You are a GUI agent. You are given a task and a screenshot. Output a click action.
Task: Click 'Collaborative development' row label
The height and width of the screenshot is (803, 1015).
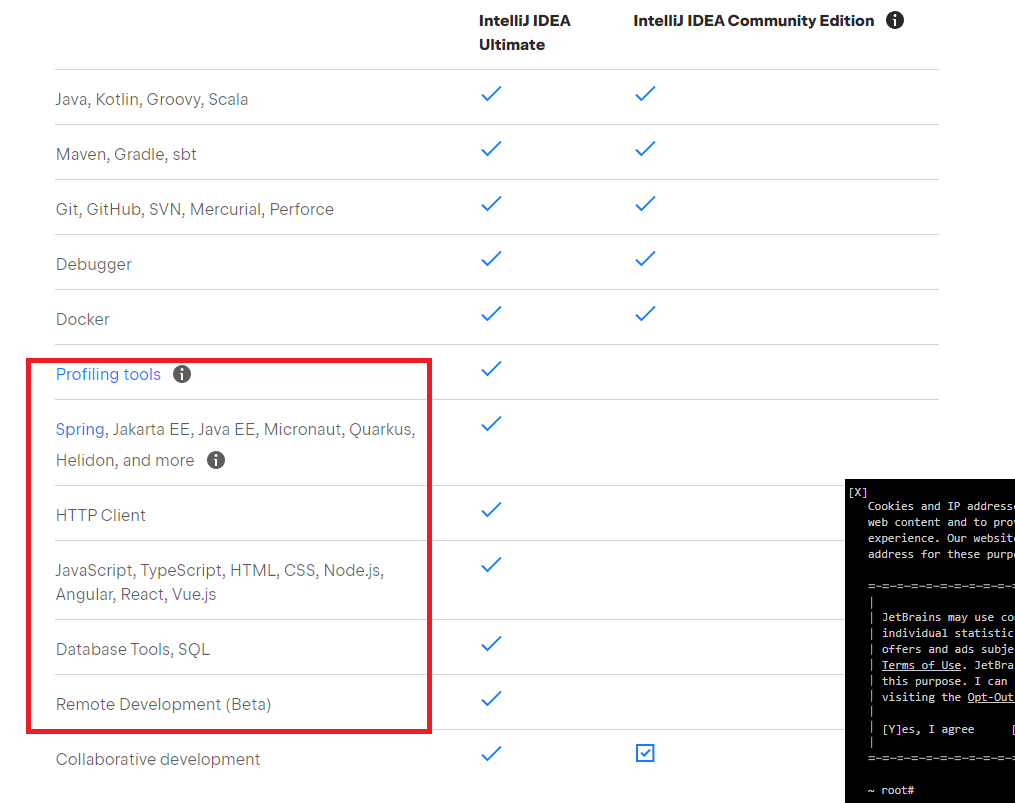[x=158, y=760]
